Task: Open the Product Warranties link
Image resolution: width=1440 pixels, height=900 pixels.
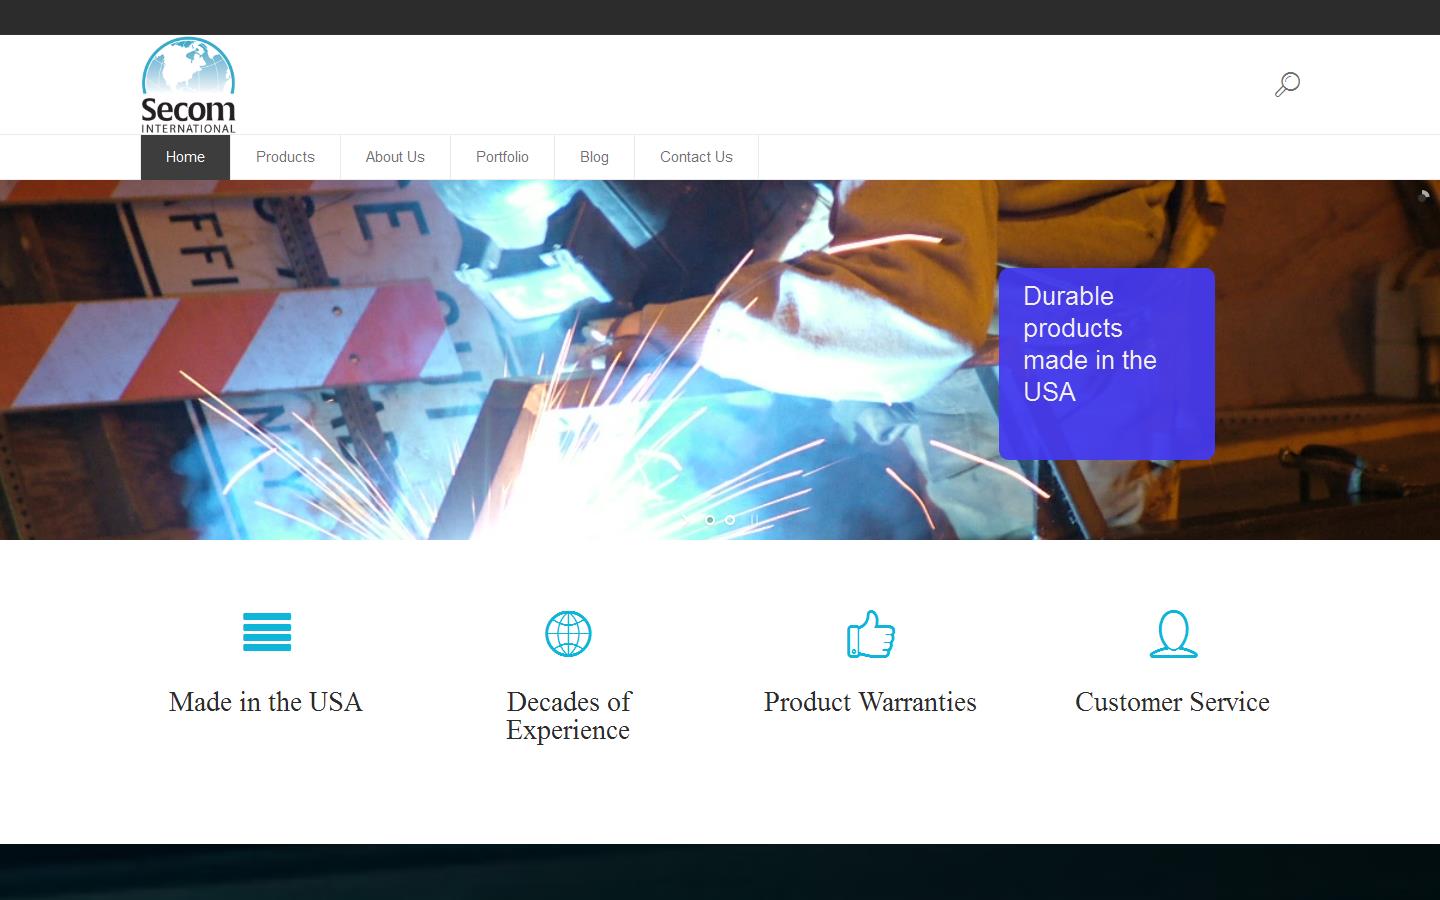Action: pos(870,703)
